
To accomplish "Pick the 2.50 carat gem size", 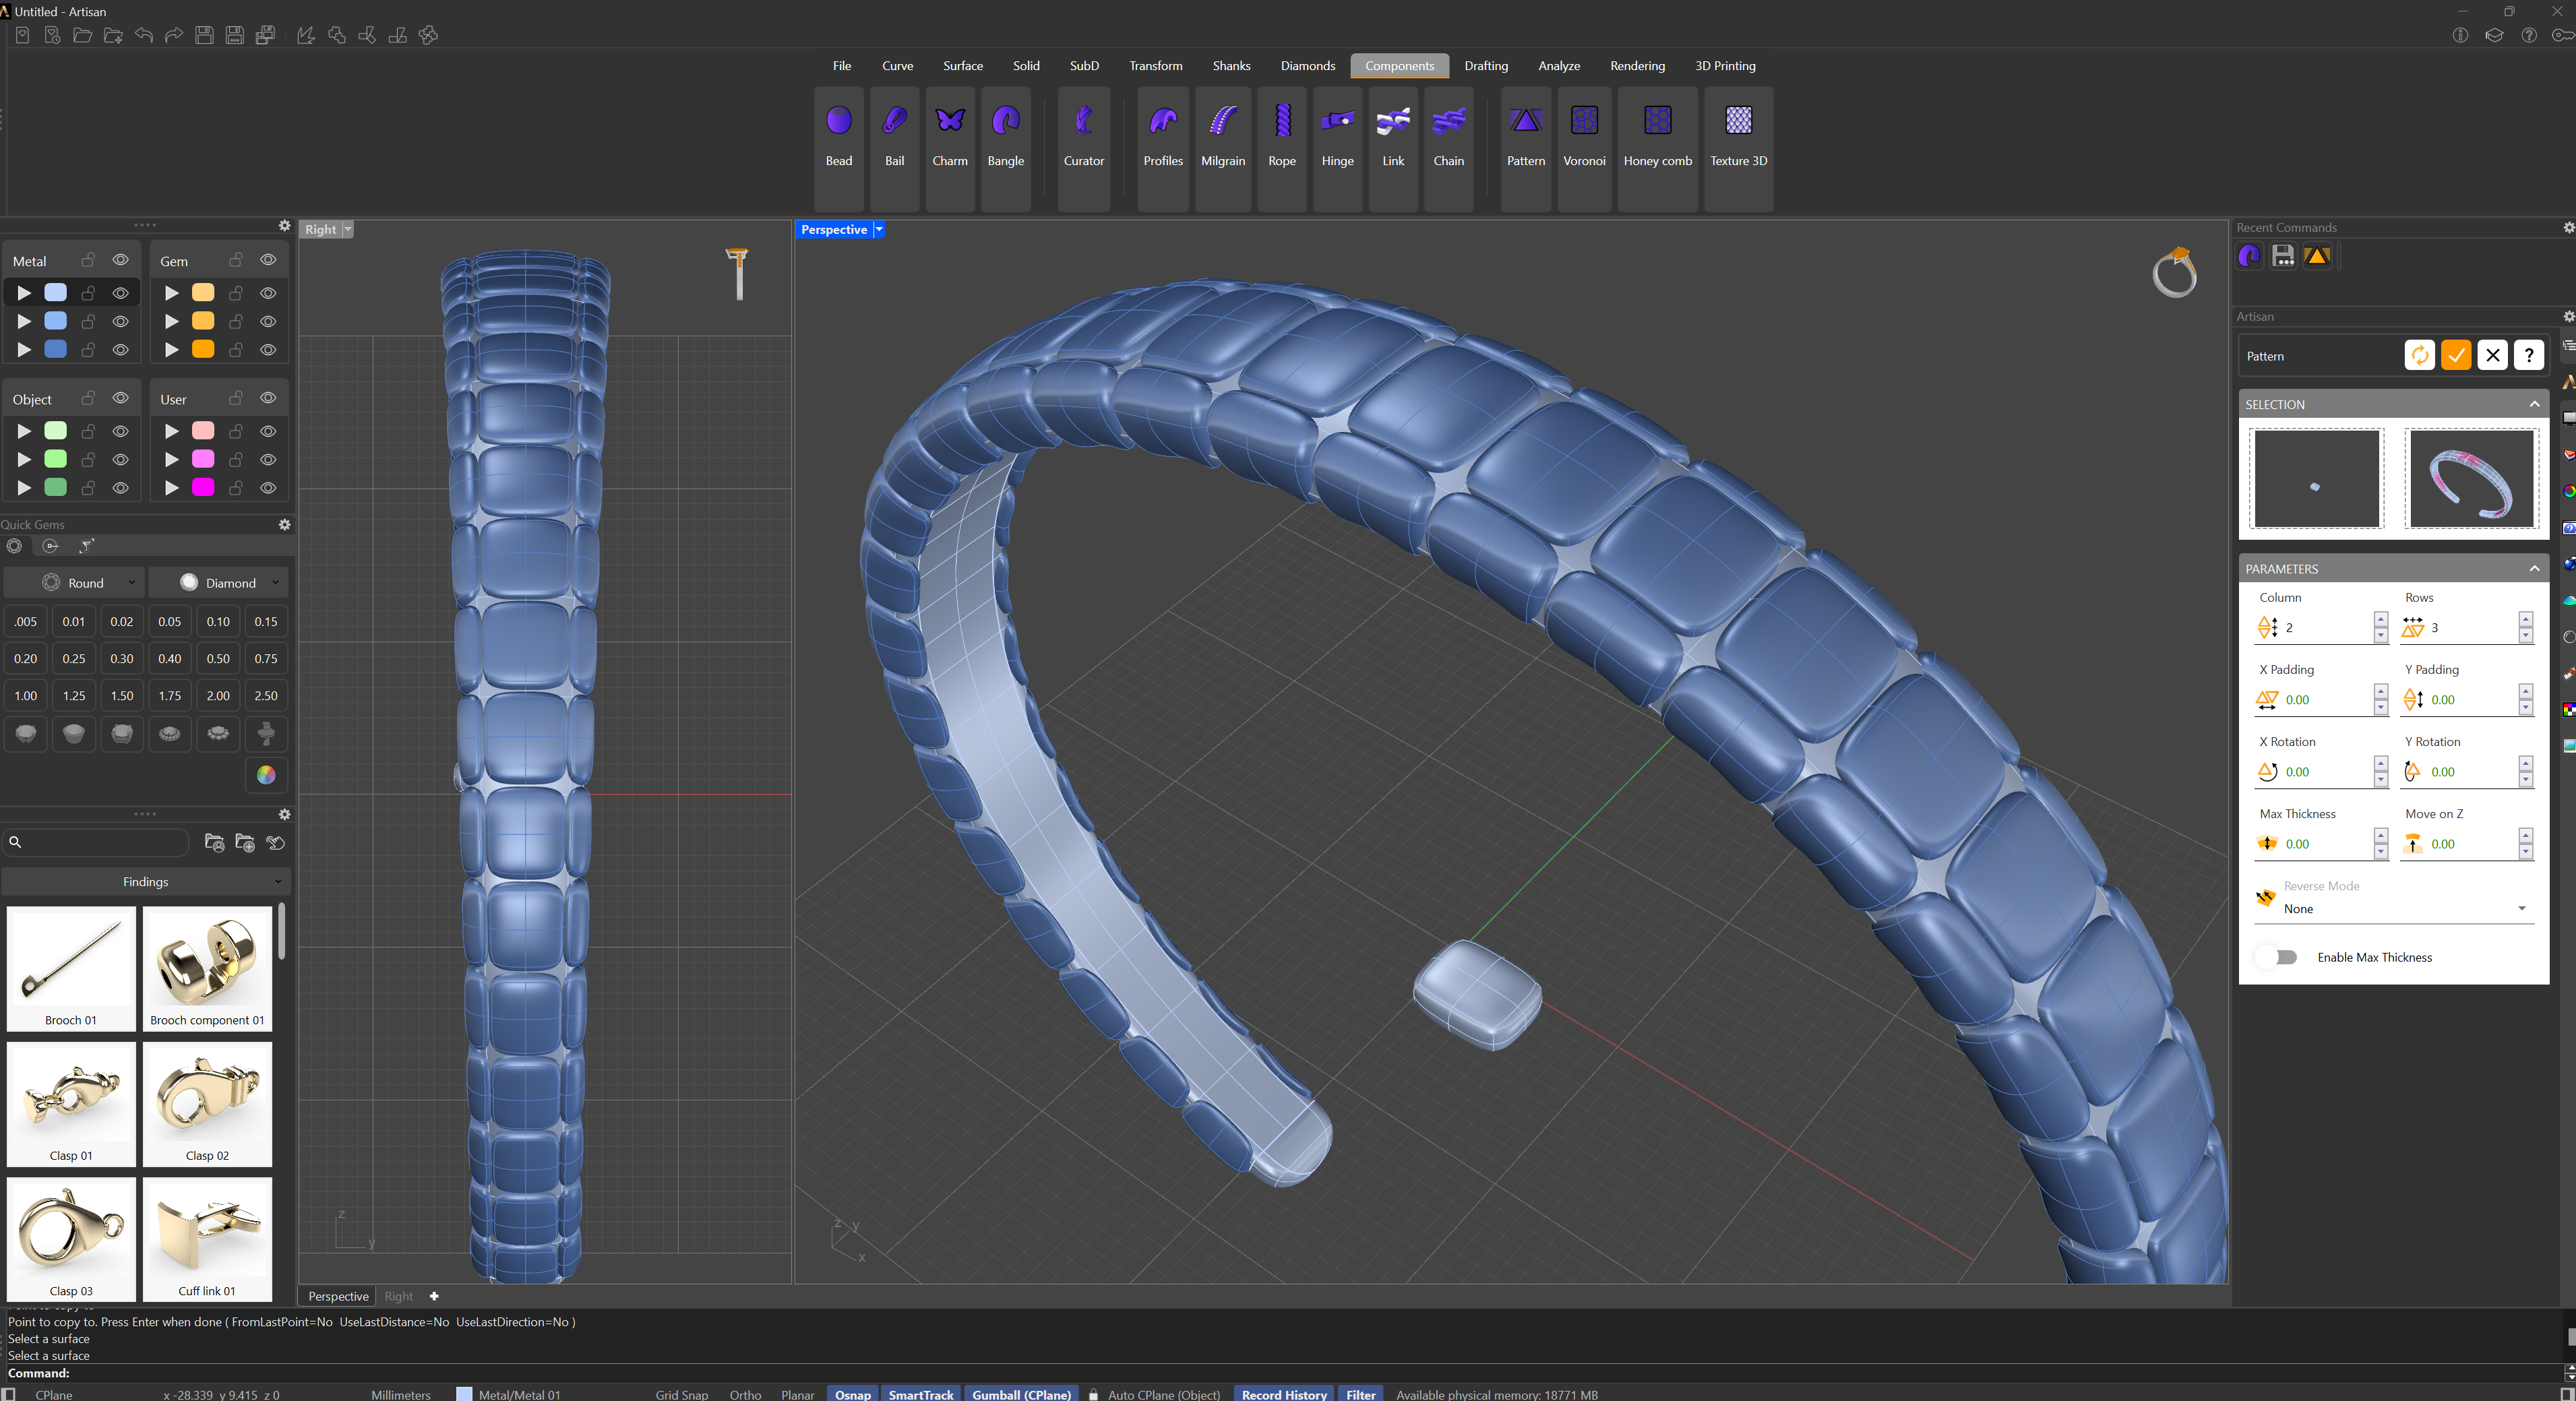I will point(266,696).
